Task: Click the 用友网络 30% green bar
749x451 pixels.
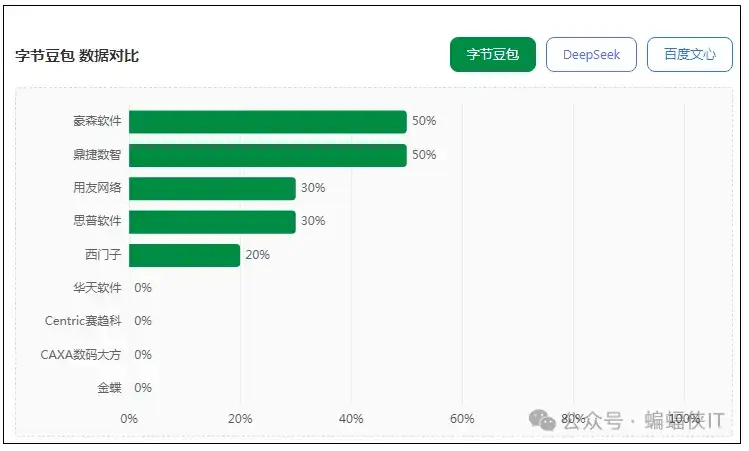Action: coord(212,188)
